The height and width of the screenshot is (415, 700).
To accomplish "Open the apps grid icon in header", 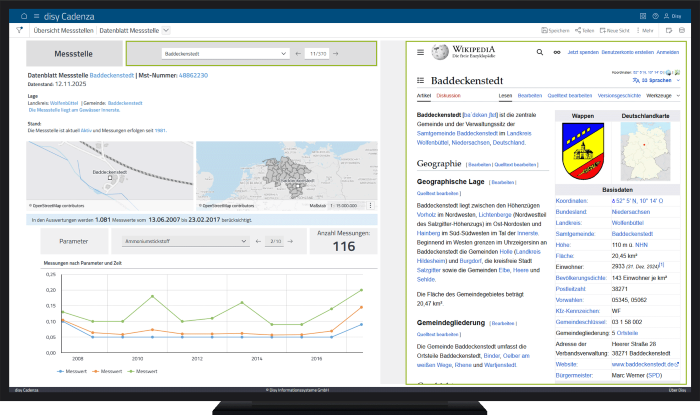I will (643, 16).
